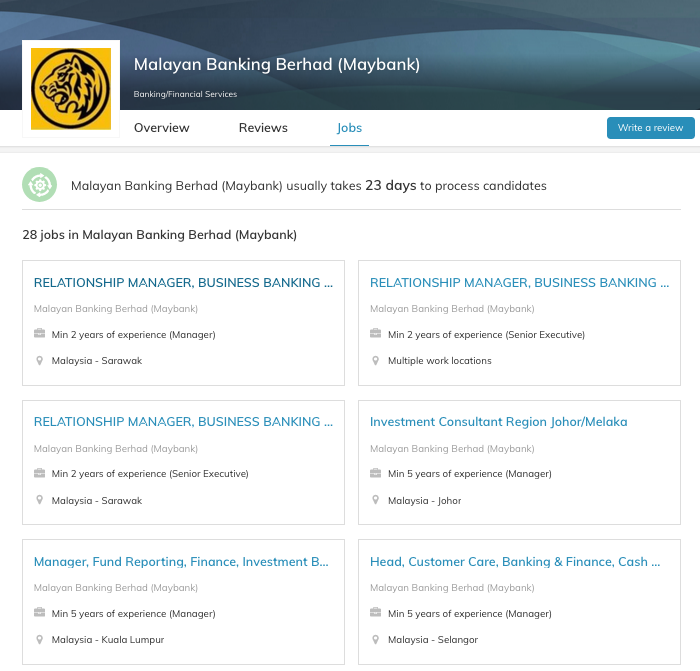The height and width of the screenshot is (671, 700).
Task: Open the Overview tab
Action: pos(162,128)
